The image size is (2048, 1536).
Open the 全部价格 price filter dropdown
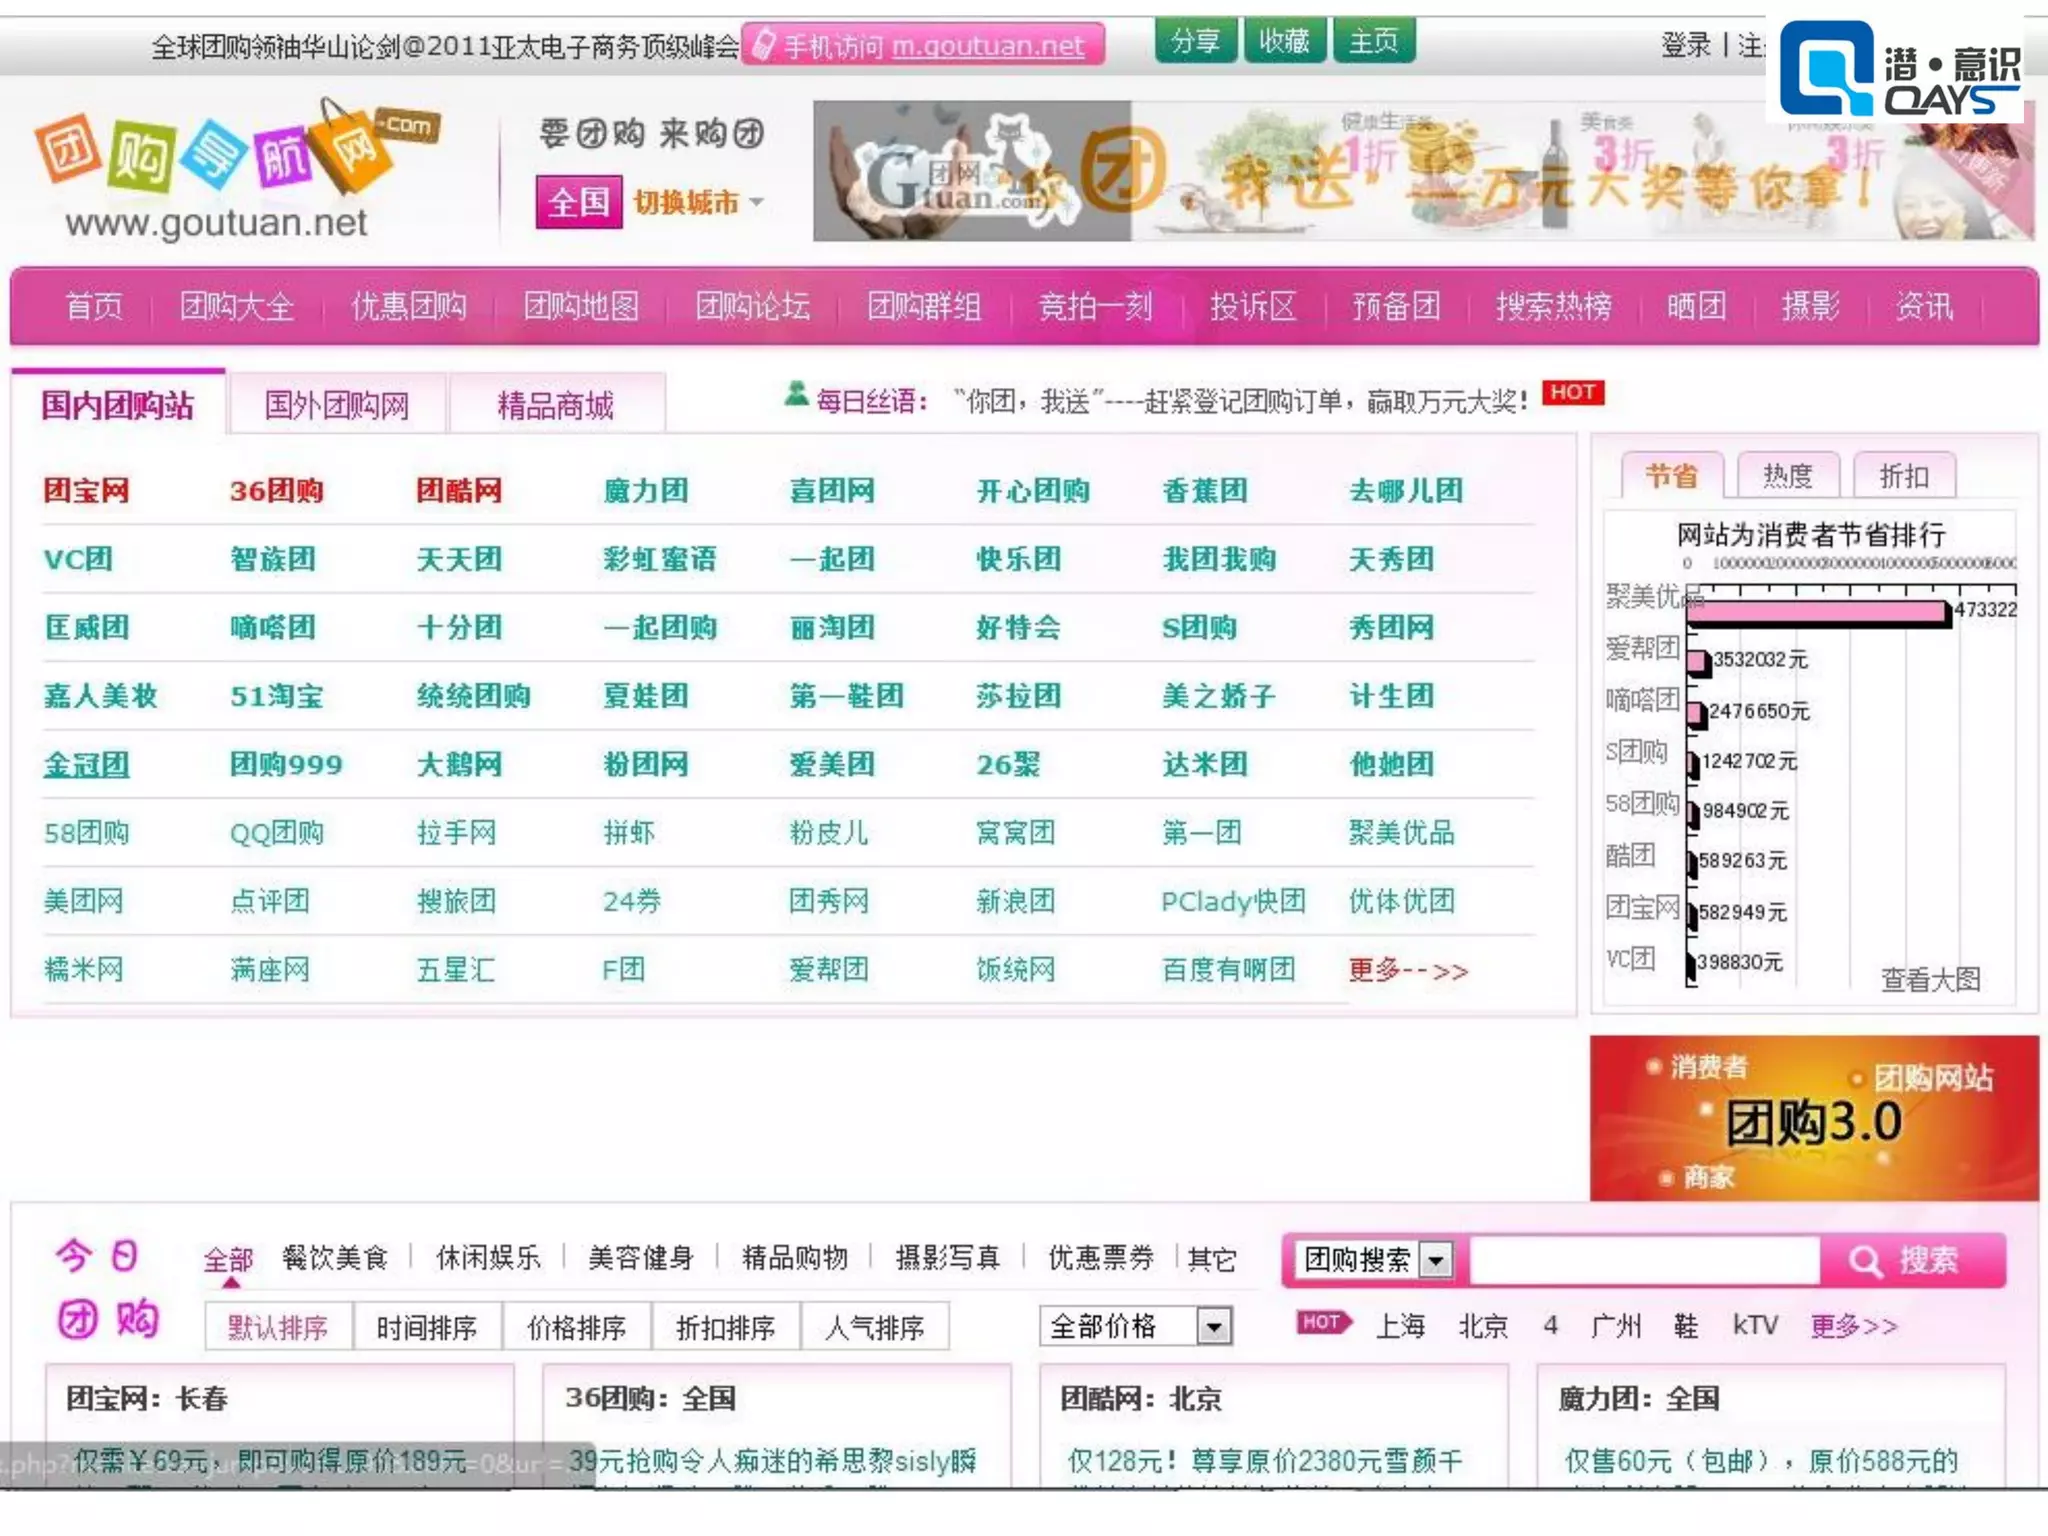pyautogui.click(x=1213, y=1327)
